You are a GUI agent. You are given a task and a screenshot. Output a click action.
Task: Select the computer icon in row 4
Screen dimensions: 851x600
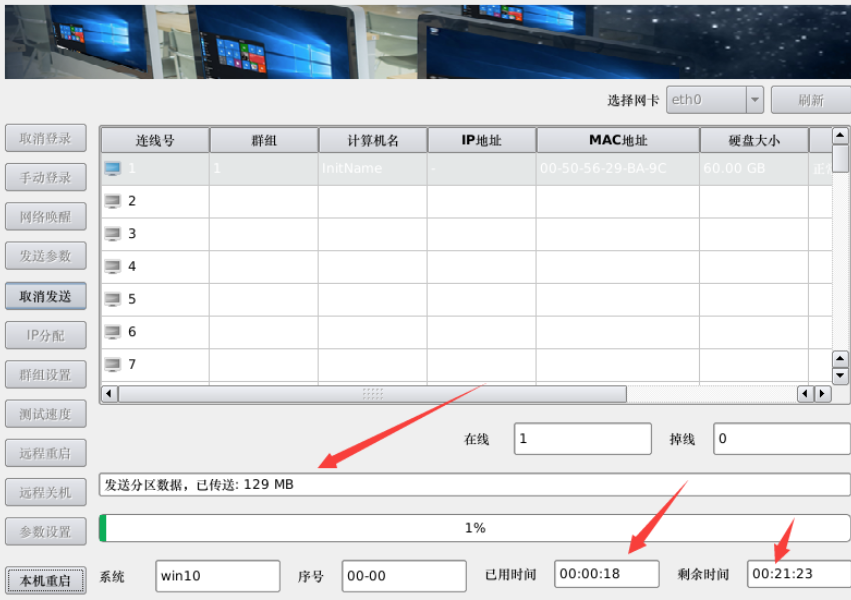pyautogui.click(x=112, y=267)
